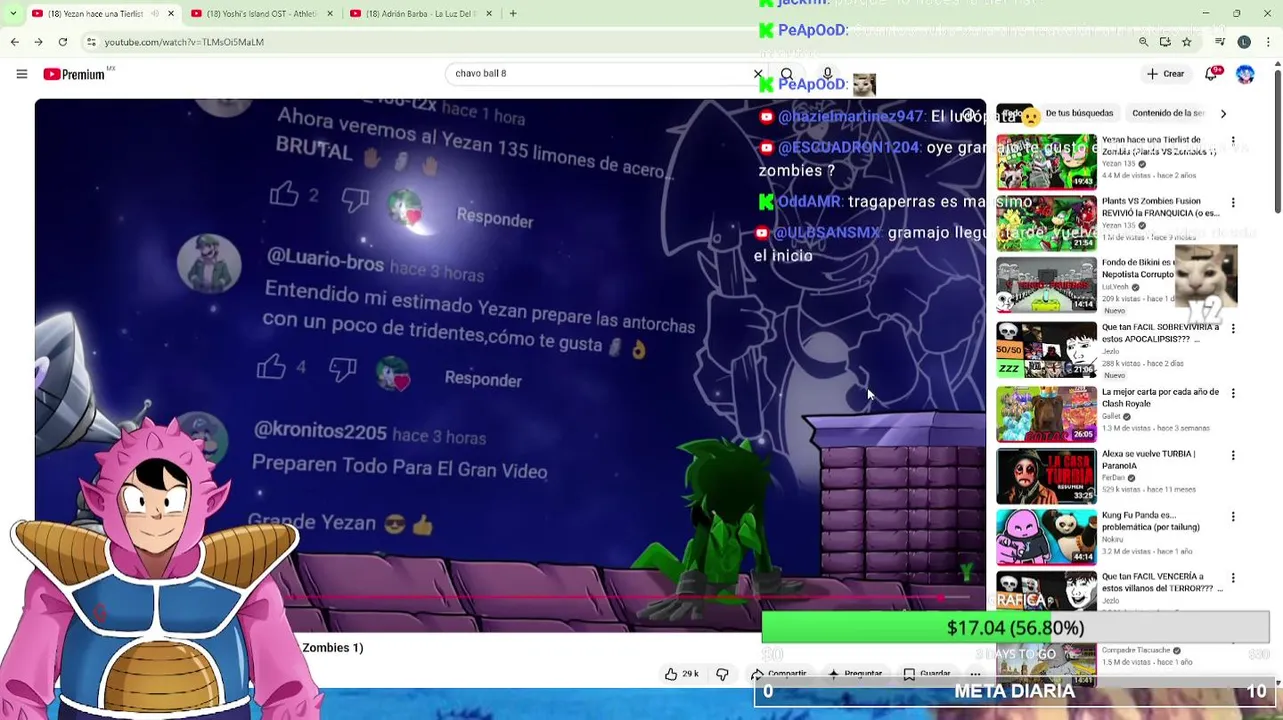The image size is (1283, 720).
Task: Save the video with Guardar
Action: click(927, 674)
